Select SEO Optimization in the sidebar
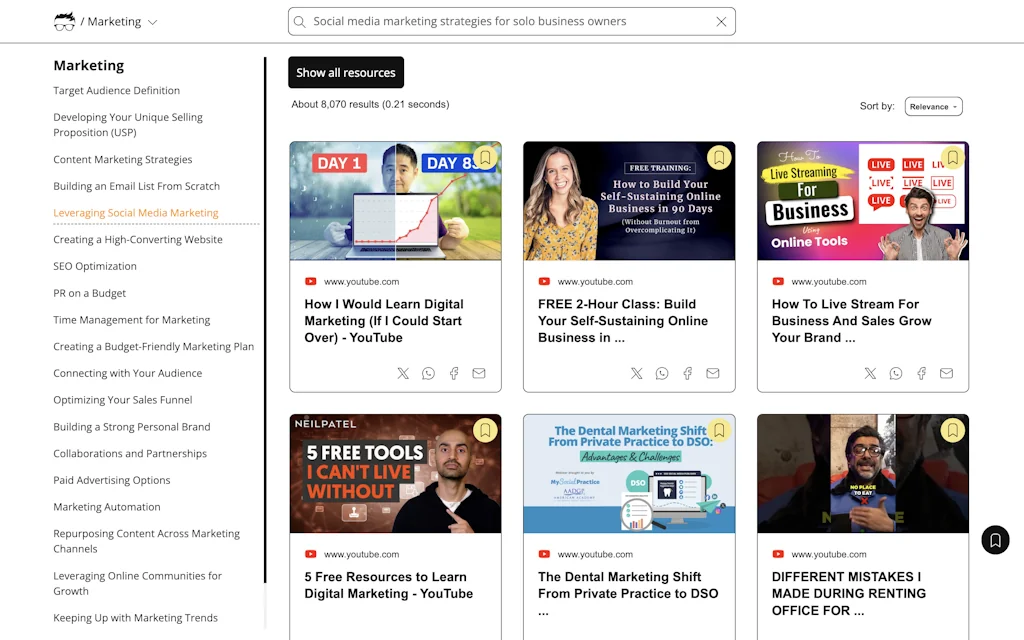Viewport: 1024px width, 640px height. pos(95,266)
